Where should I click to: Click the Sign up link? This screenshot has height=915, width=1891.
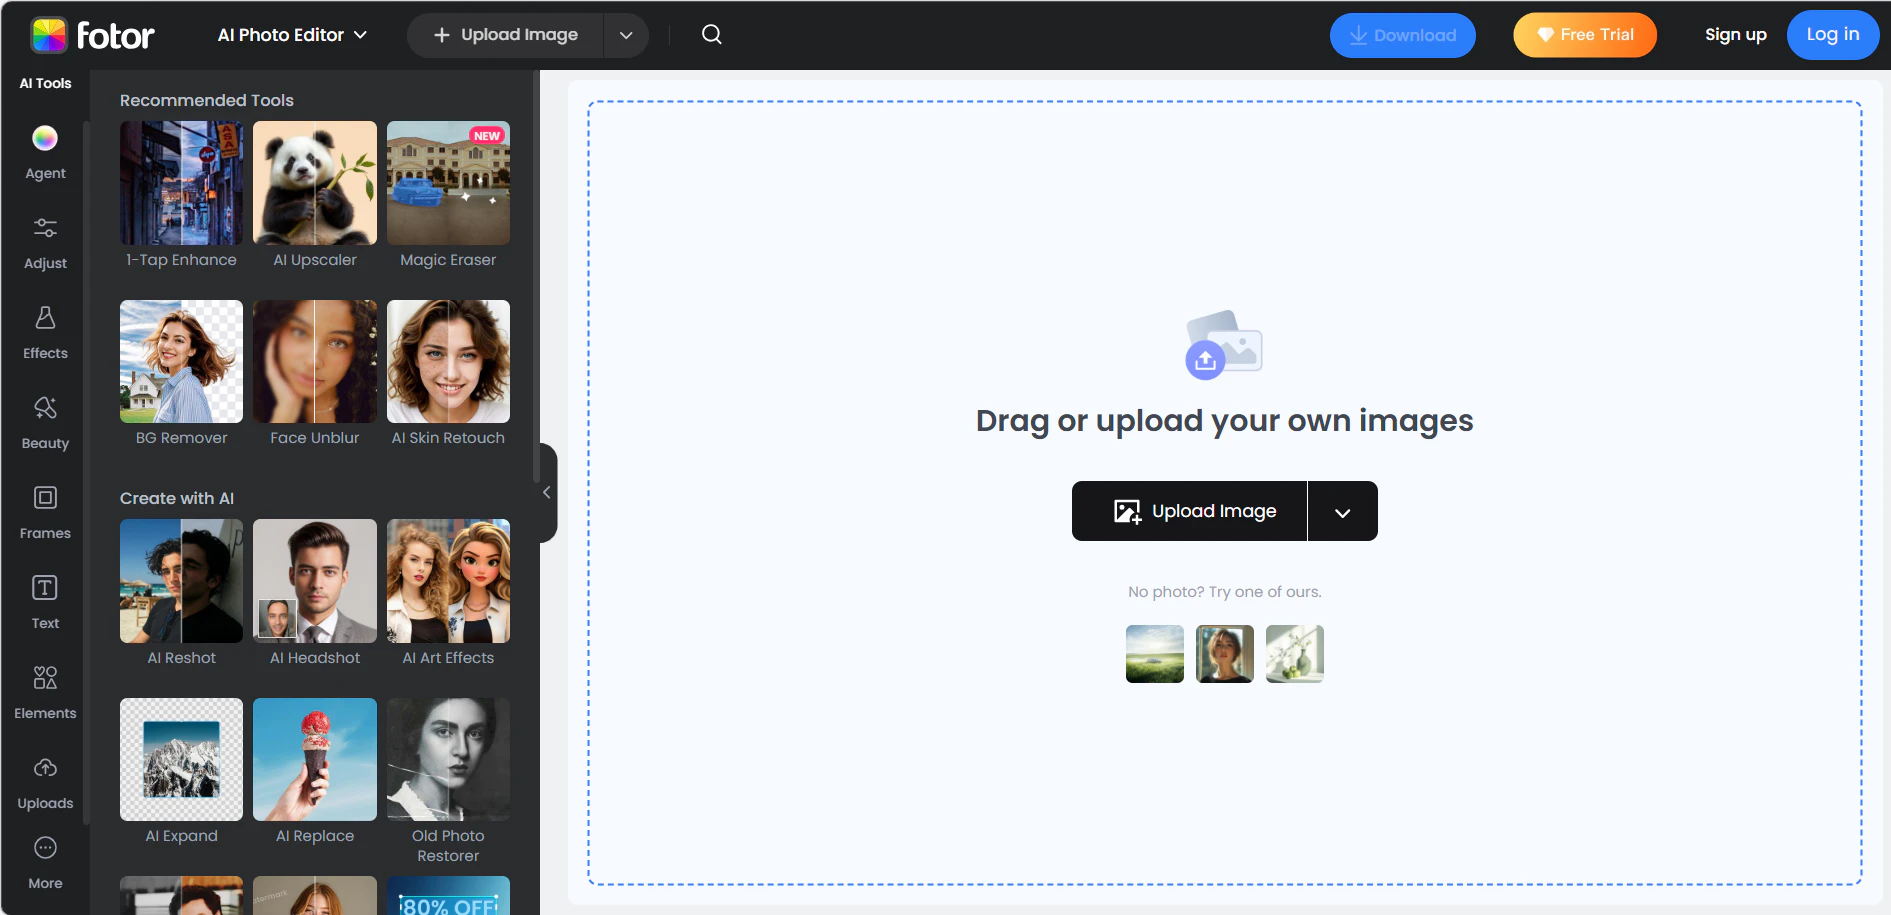click(x=1735, y=35)
